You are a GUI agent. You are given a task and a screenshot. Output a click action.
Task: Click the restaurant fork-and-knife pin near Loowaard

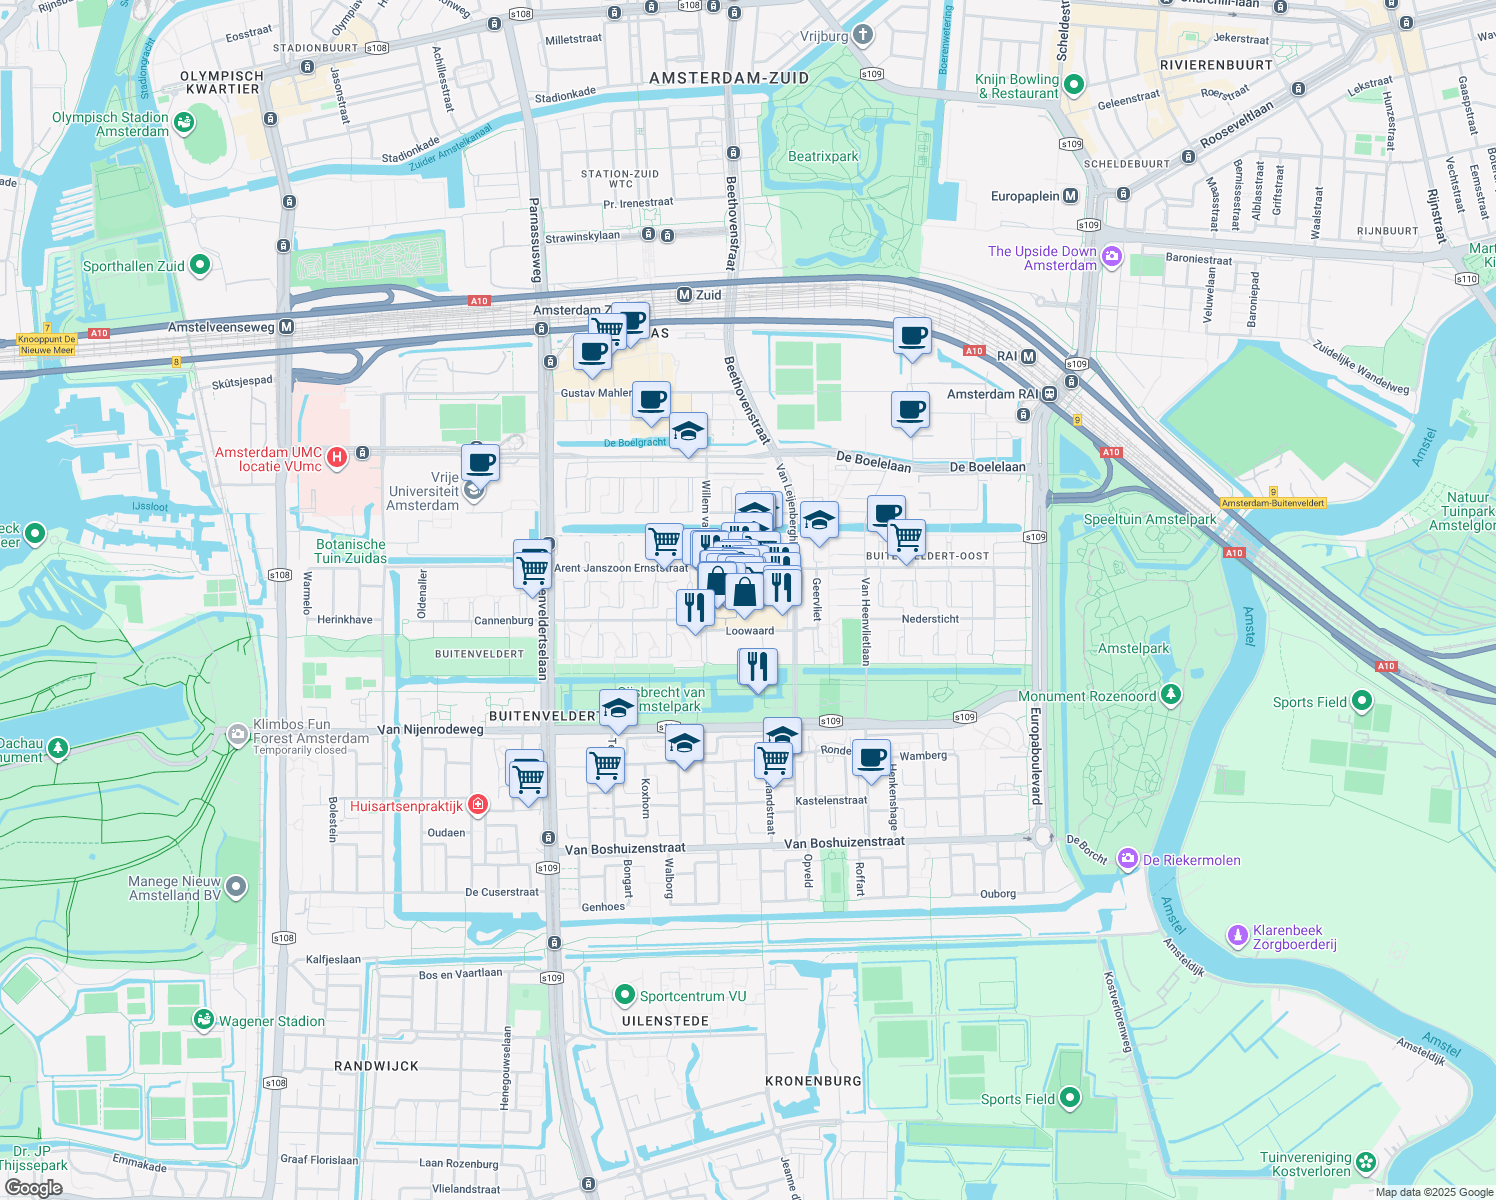coord(693,605)
